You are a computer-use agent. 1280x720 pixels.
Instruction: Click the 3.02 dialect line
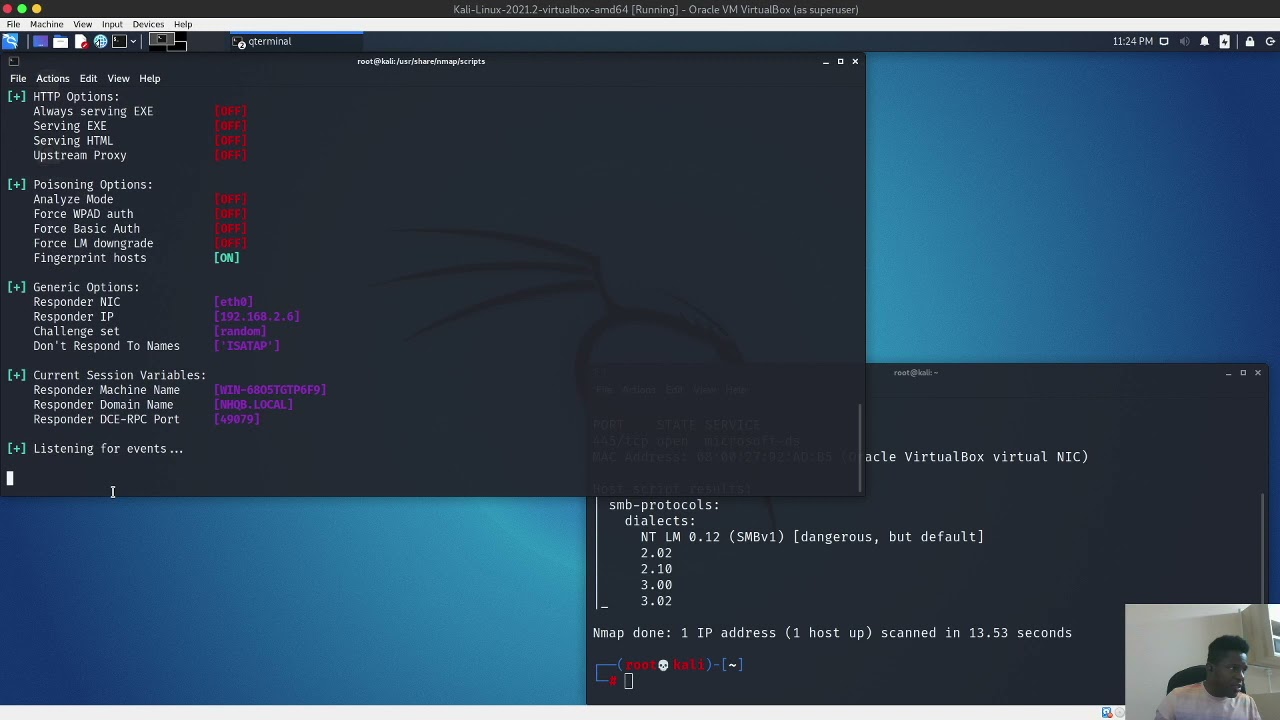pyautogui.click(x=656, y=601)
